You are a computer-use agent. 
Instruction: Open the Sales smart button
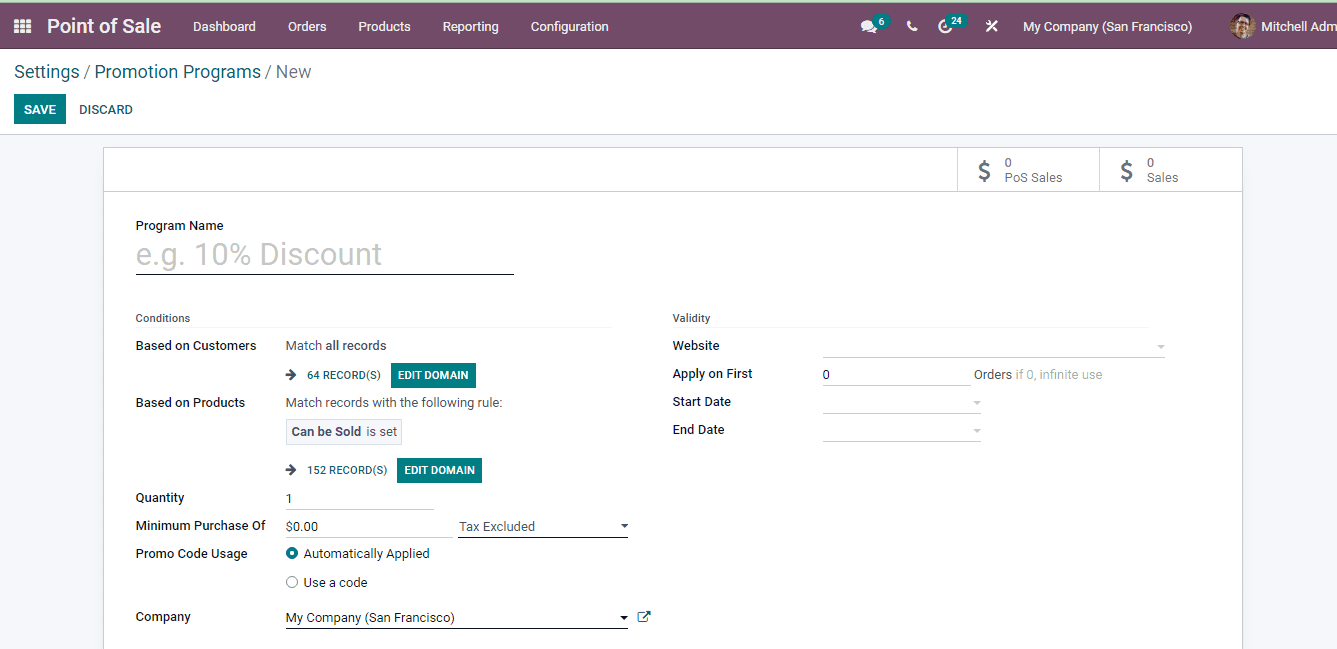[1168, 169]
